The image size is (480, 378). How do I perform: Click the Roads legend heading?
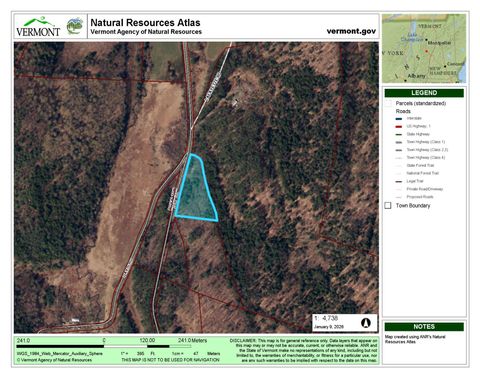(403, 111)
